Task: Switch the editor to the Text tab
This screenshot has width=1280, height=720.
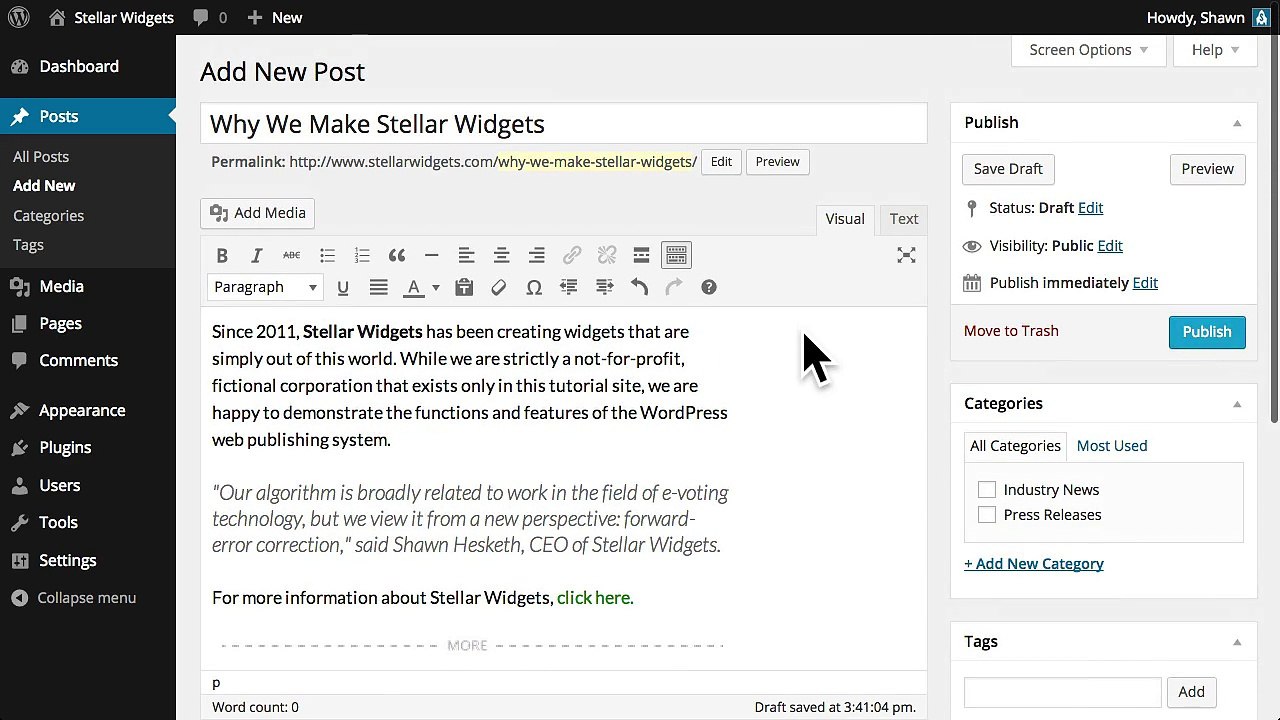Action: [x=904, y=219]
